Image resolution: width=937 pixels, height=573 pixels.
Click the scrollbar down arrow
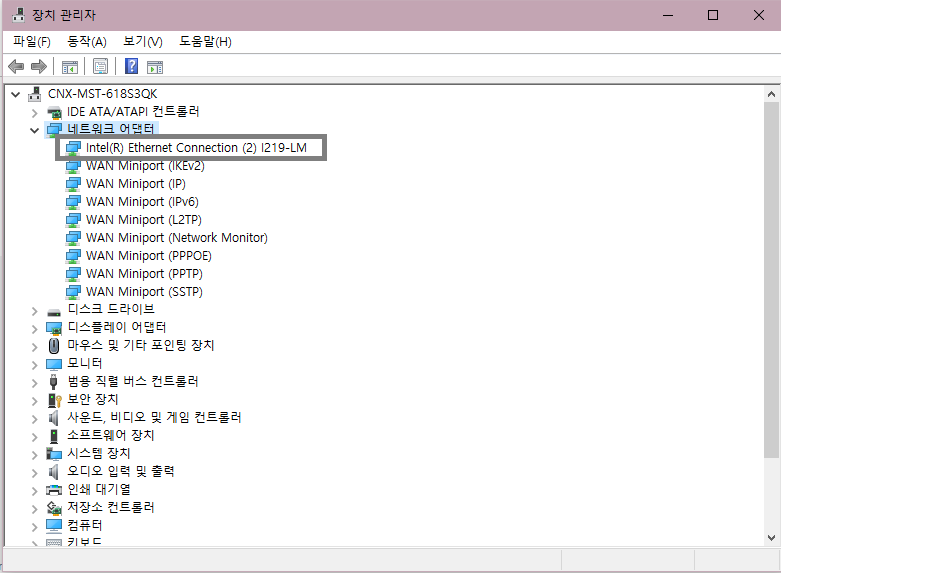point(771,538)
